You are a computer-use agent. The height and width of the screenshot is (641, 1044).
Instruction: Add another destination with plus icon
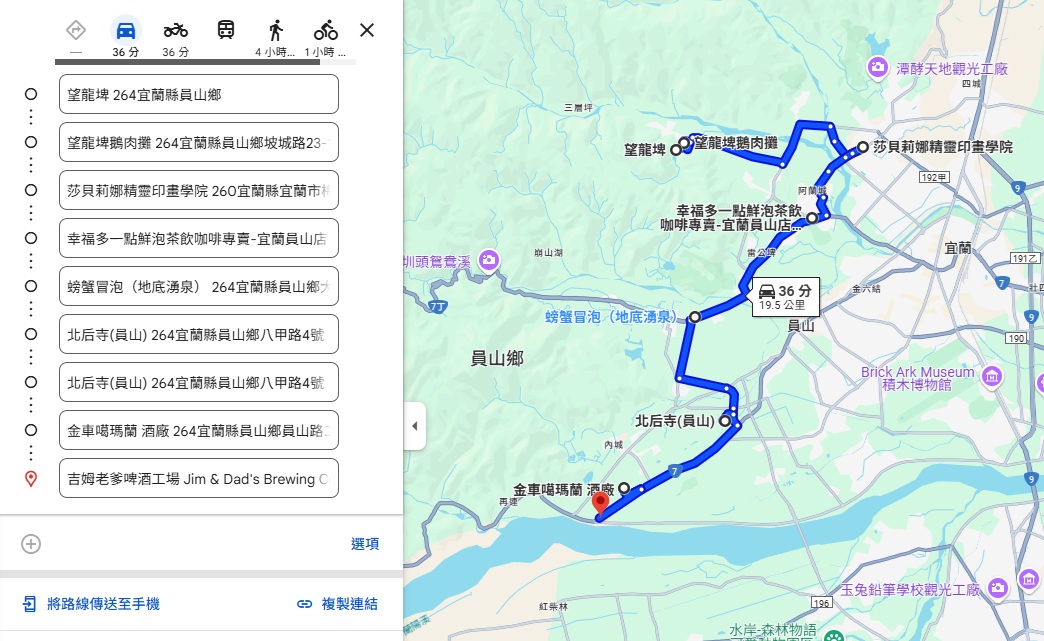point(31,544)
